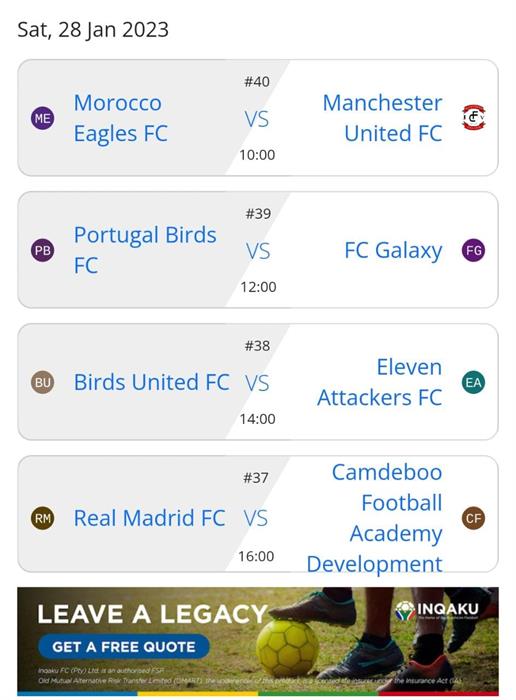Image resolution: width=516 pixels, height=700 pixels.
Task: Select the purple FG team badge
Action: [474, 250]
